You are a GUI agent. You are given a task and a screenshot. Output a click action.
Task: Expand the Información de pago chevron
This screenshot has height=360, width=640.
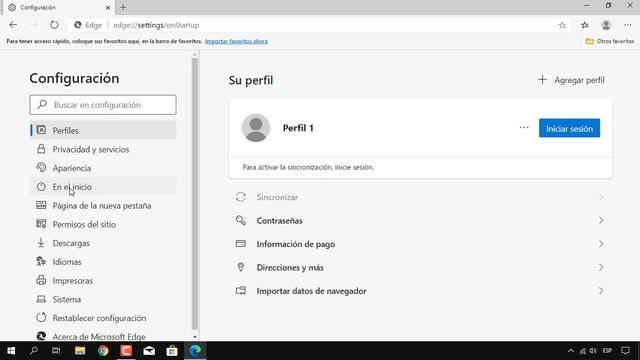(x=601, y=244)
